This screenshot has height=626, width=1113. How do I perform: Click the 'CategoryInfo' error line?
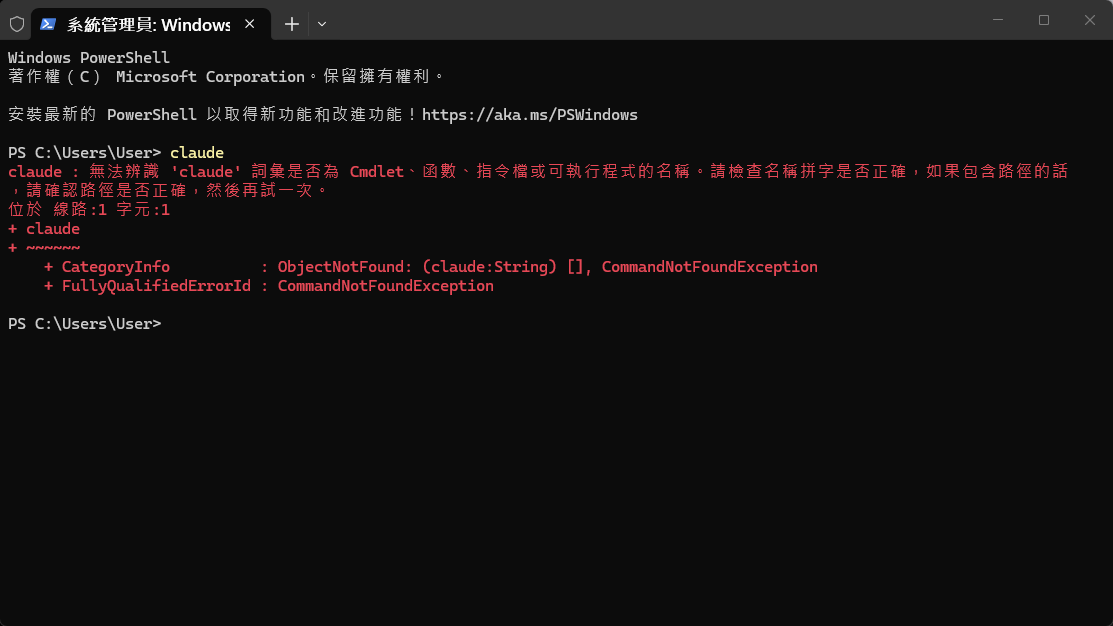coord(431,267)
